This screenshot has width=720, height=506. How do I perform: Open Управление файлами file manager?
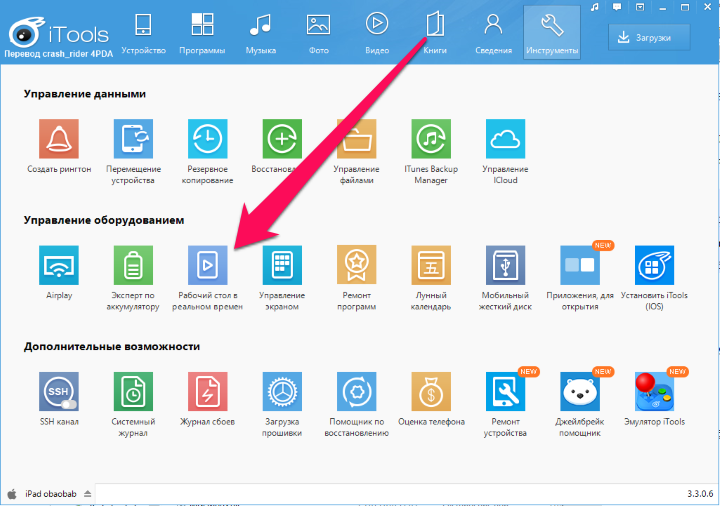pyautogui.click(x=356, y=139)
